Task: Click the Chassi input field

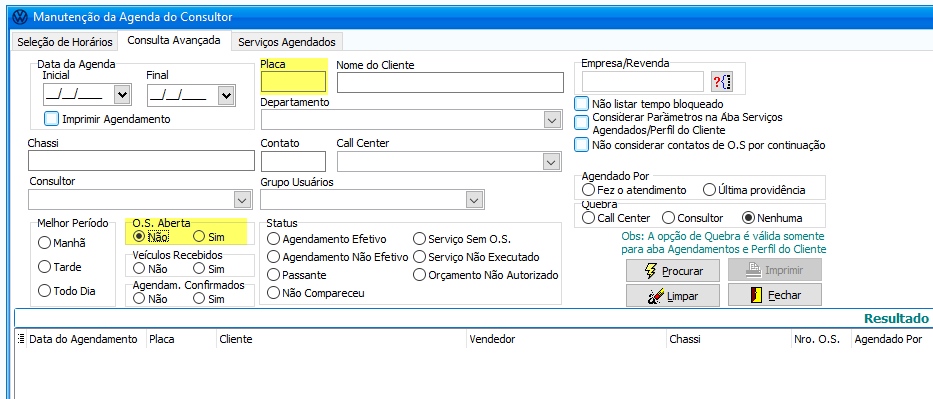Action: pyautogui.click(x=141, y=161)
